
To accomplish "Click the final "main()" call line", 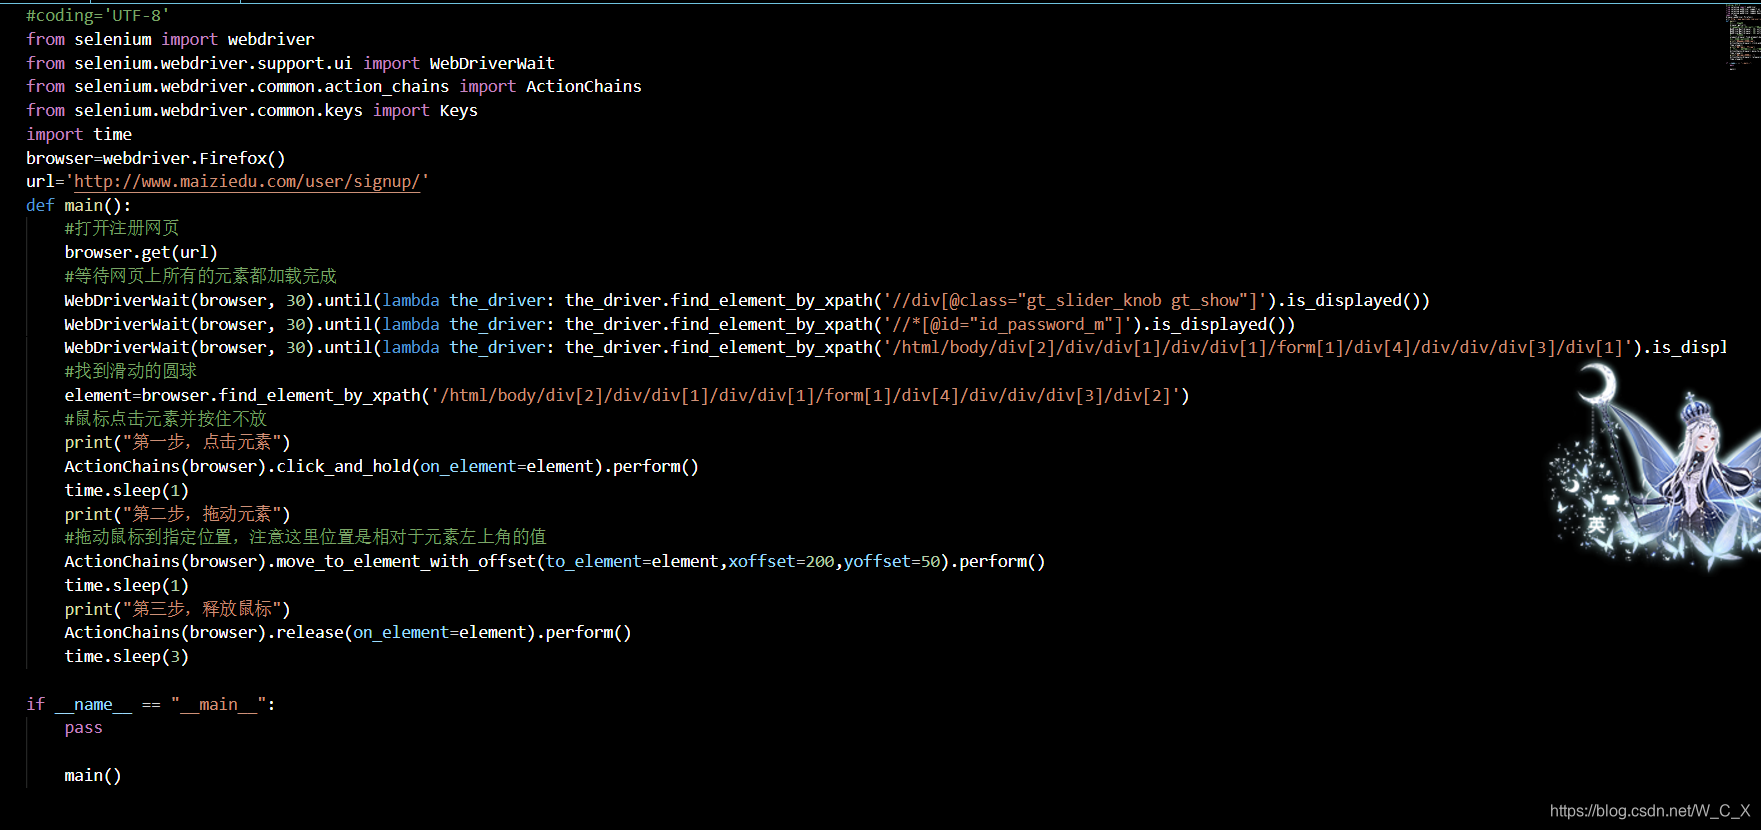I will (x=93, y=775).
